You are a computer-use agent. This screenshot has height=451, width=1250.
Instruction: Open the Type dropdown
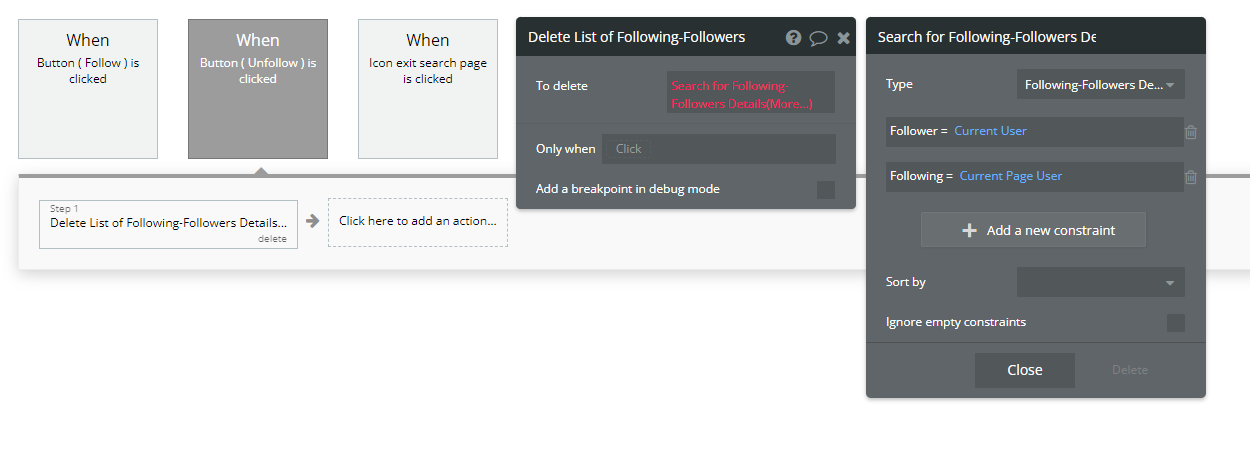[1100, 85]
